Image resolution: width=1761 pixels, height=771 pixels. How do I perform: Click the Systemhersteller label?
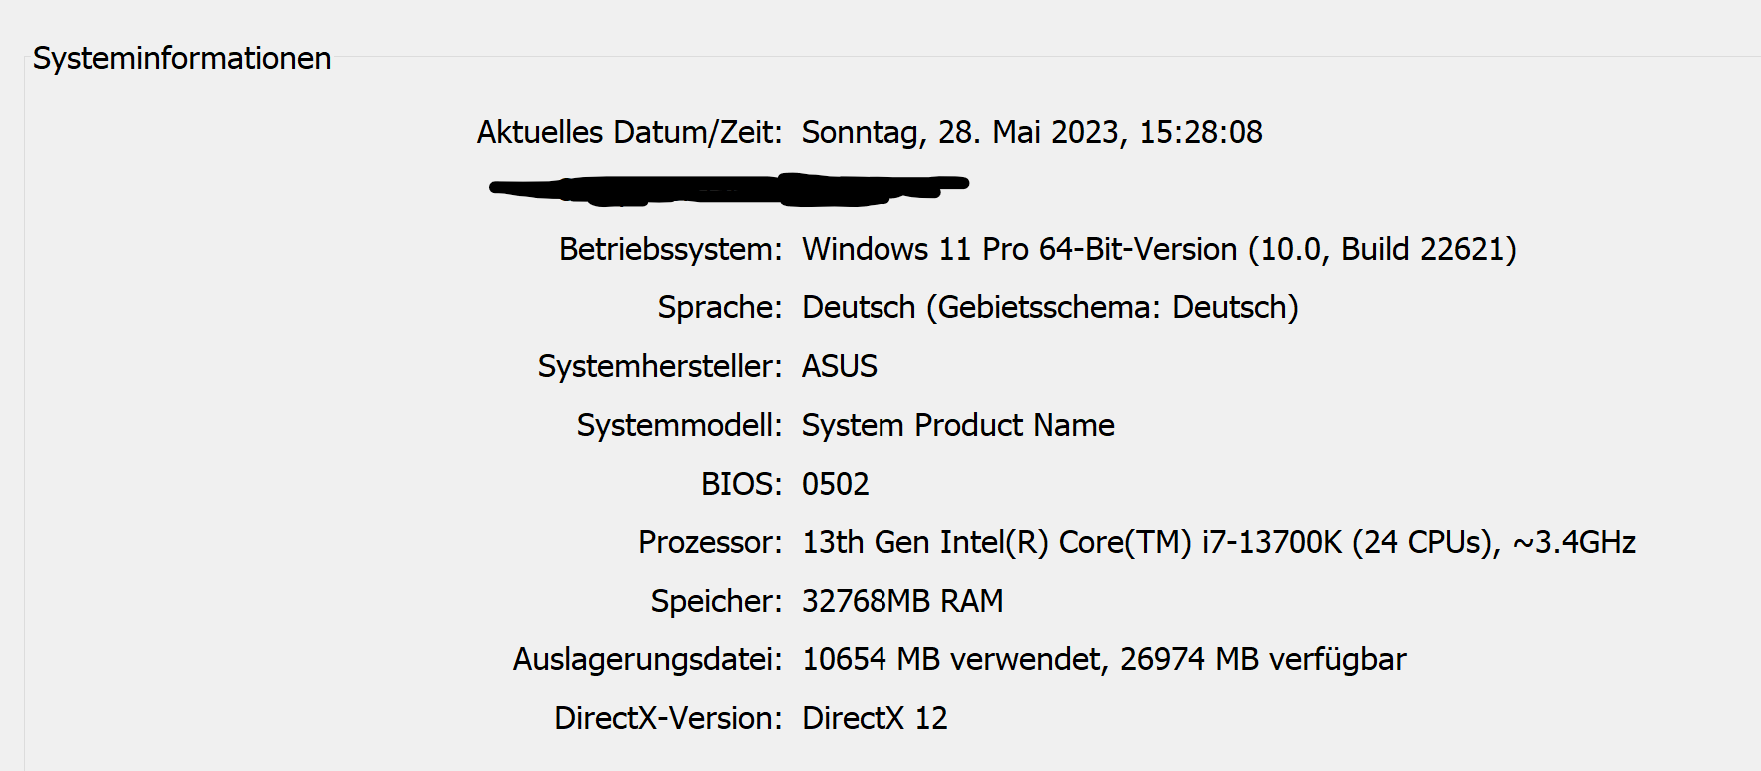(659, 366)
